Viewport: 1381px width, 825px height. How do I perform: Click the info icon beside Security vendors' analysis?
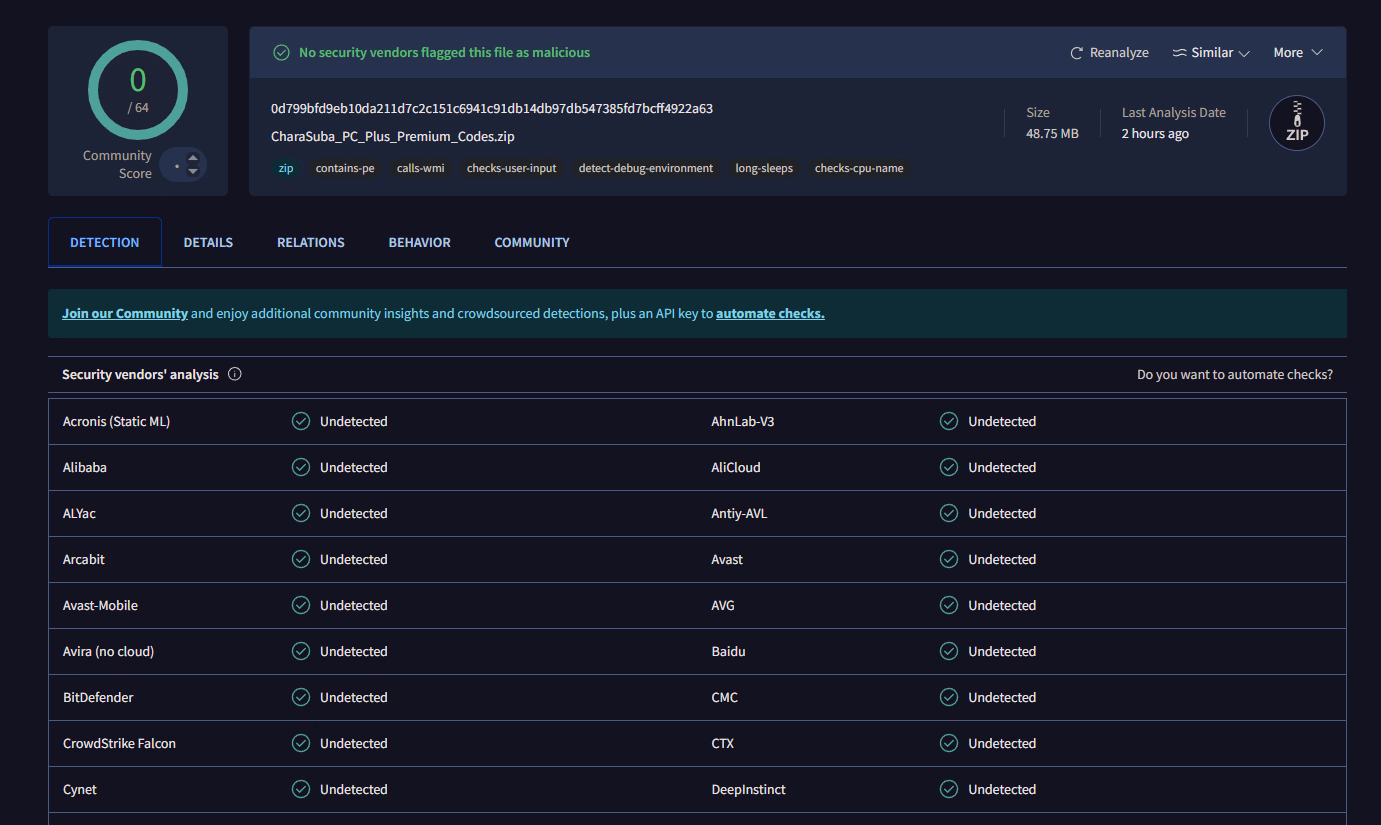[235, 374]
